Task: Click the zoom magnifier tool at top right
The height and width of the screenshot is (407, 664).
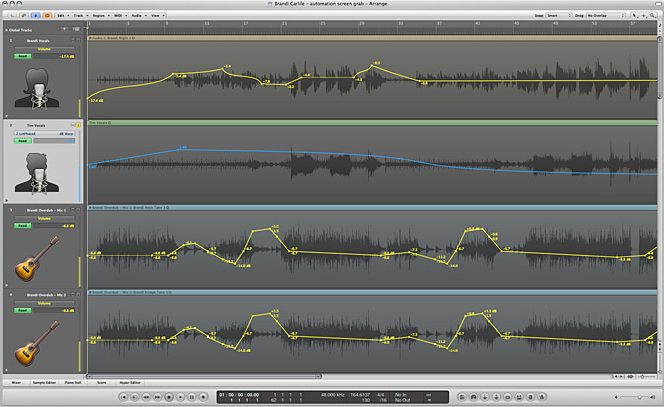Action: [x=651, y=17]
